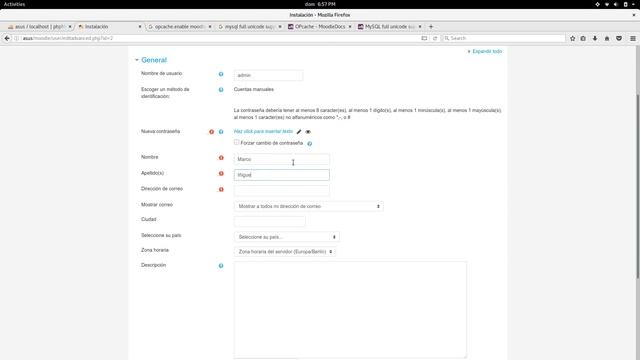Close the Instalación tab

click(140, 27)
